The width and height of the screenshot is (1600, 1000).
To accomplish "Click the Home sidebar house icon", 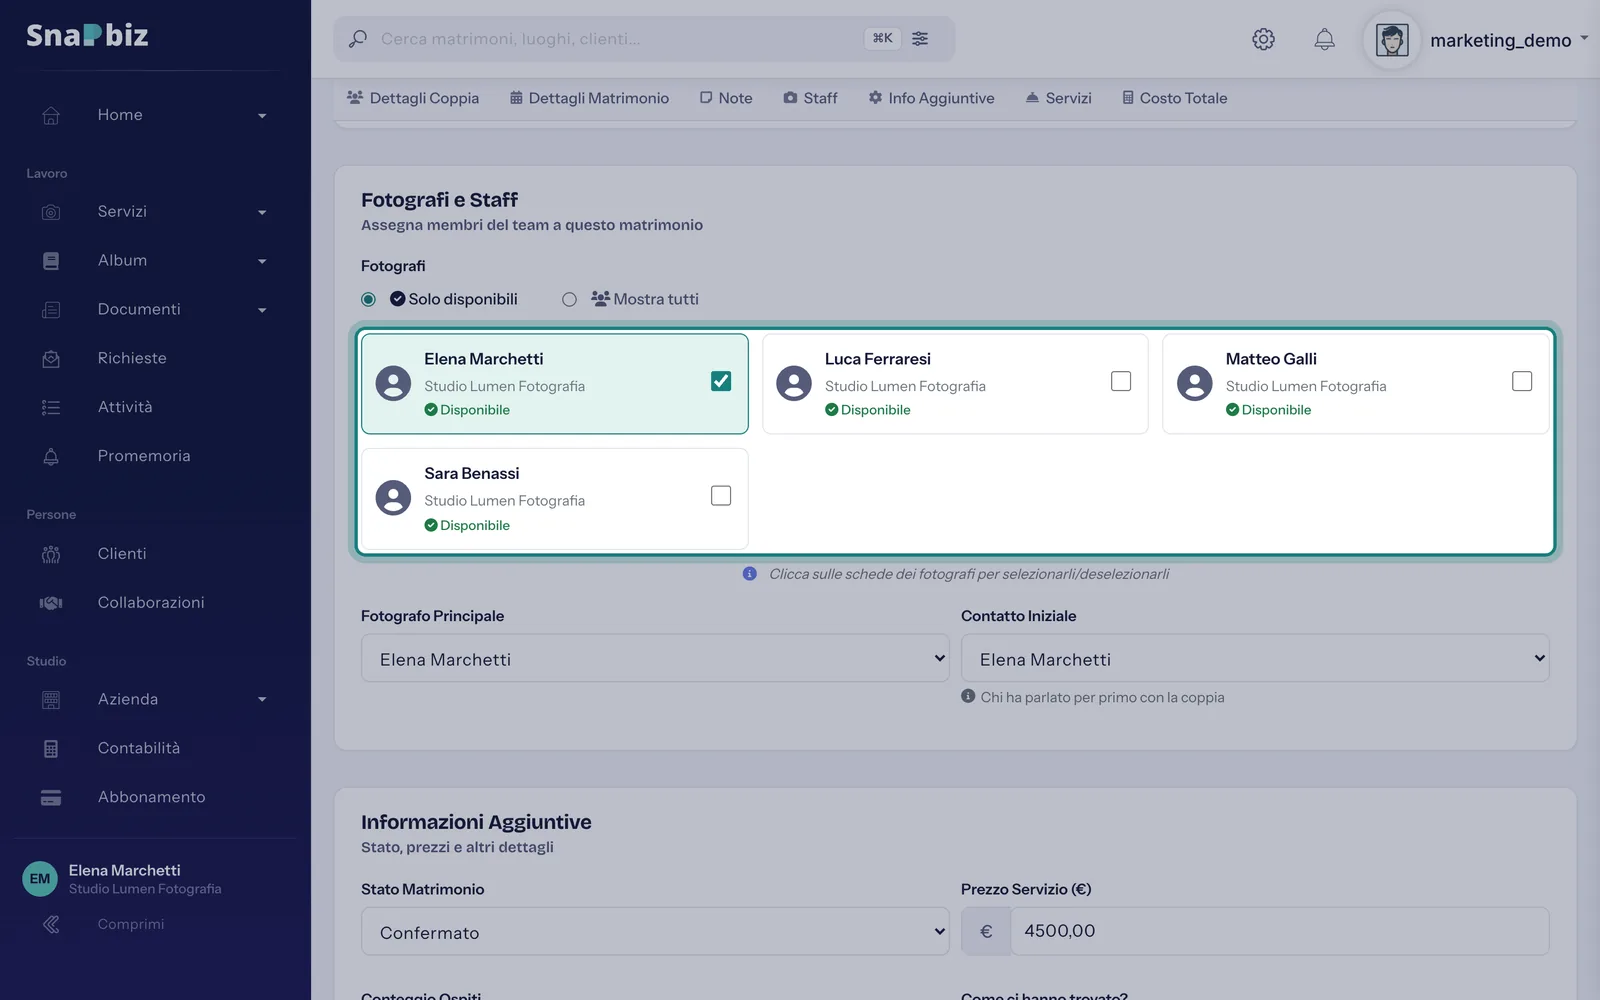I will tap(51, 115).
